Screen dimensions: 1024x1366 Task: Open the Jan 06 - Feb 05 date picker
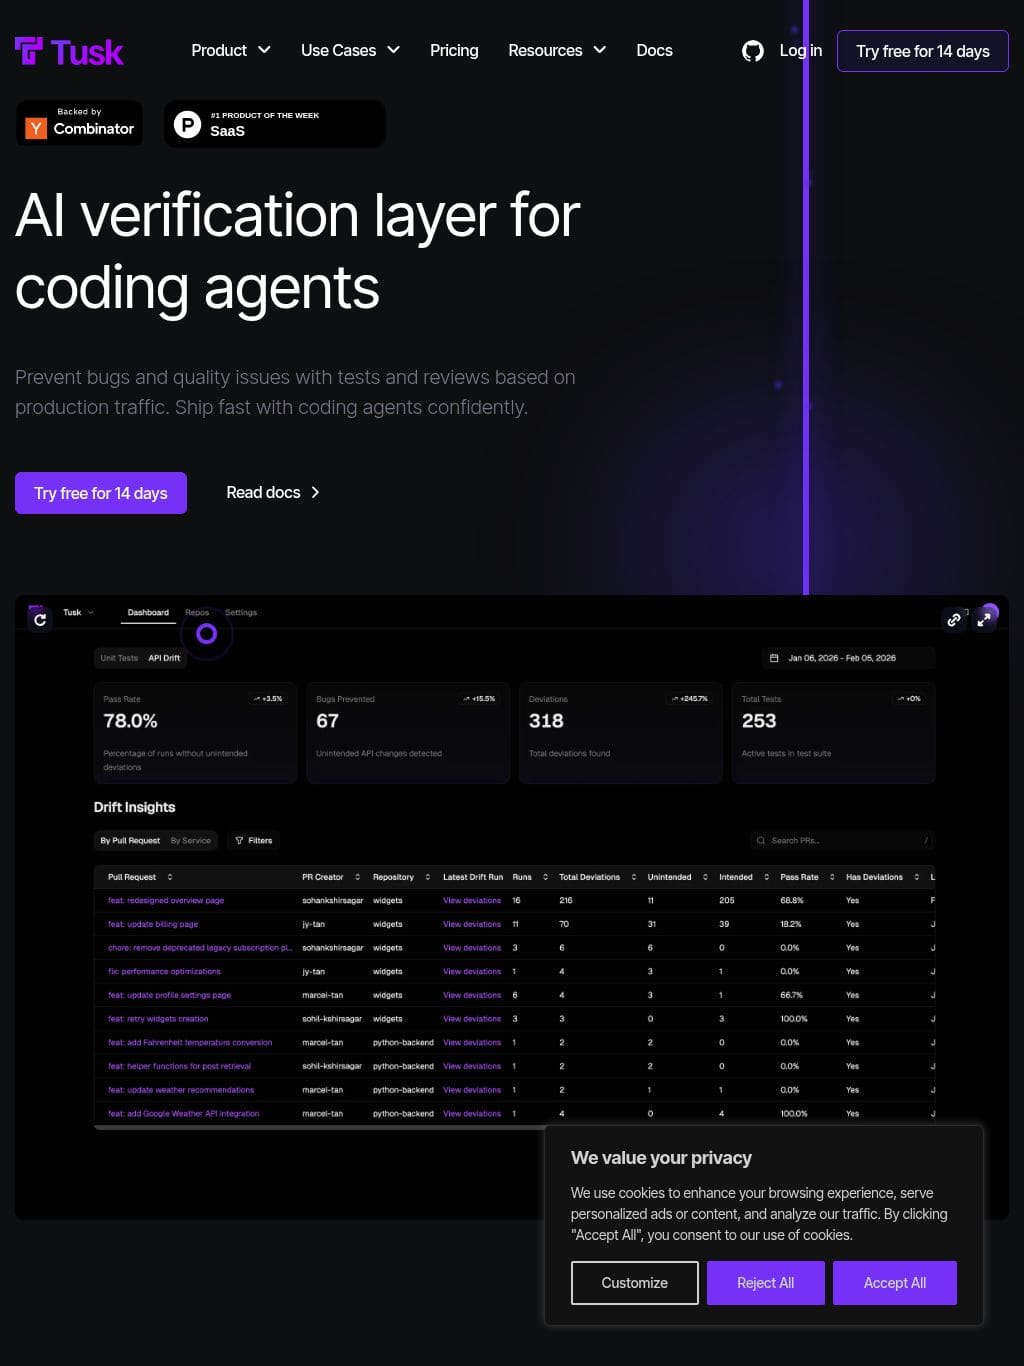click(x=848, y=658)
